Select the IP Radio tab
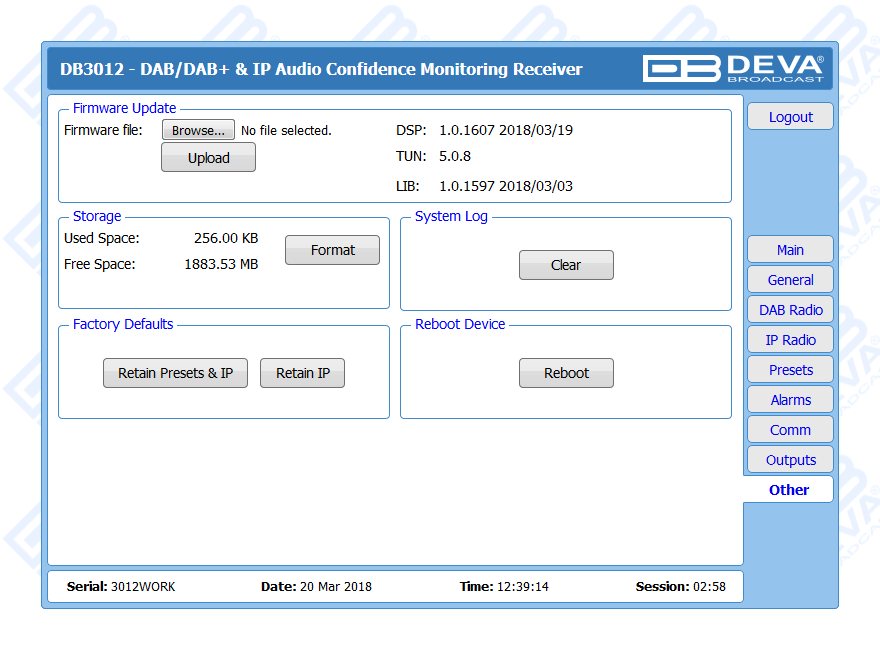The width and height of the screenshot is (880, 650). click(790, 340)
